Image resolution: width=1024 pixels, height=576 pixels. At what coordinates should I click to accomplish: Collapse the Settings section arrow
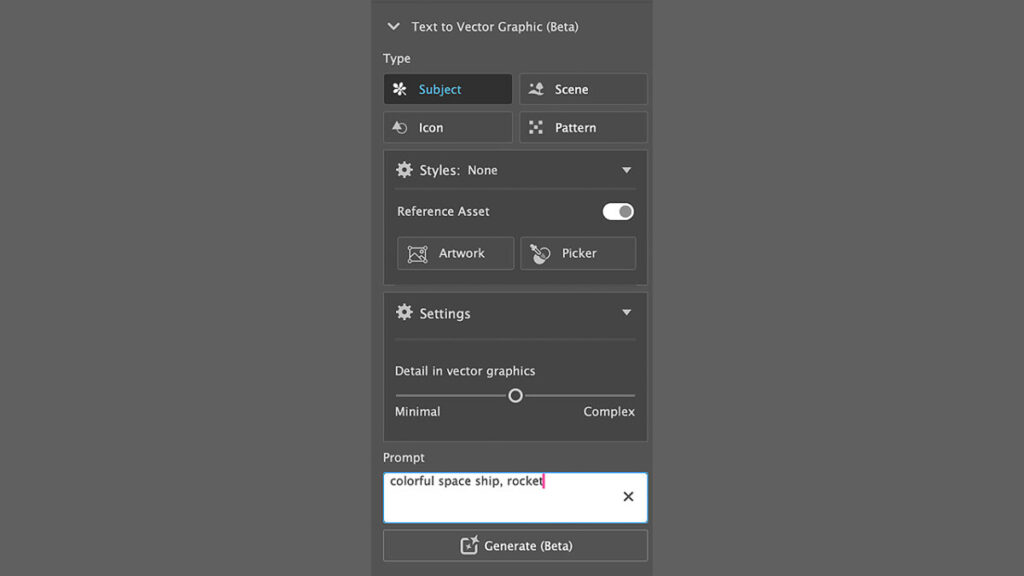(627, 312)
